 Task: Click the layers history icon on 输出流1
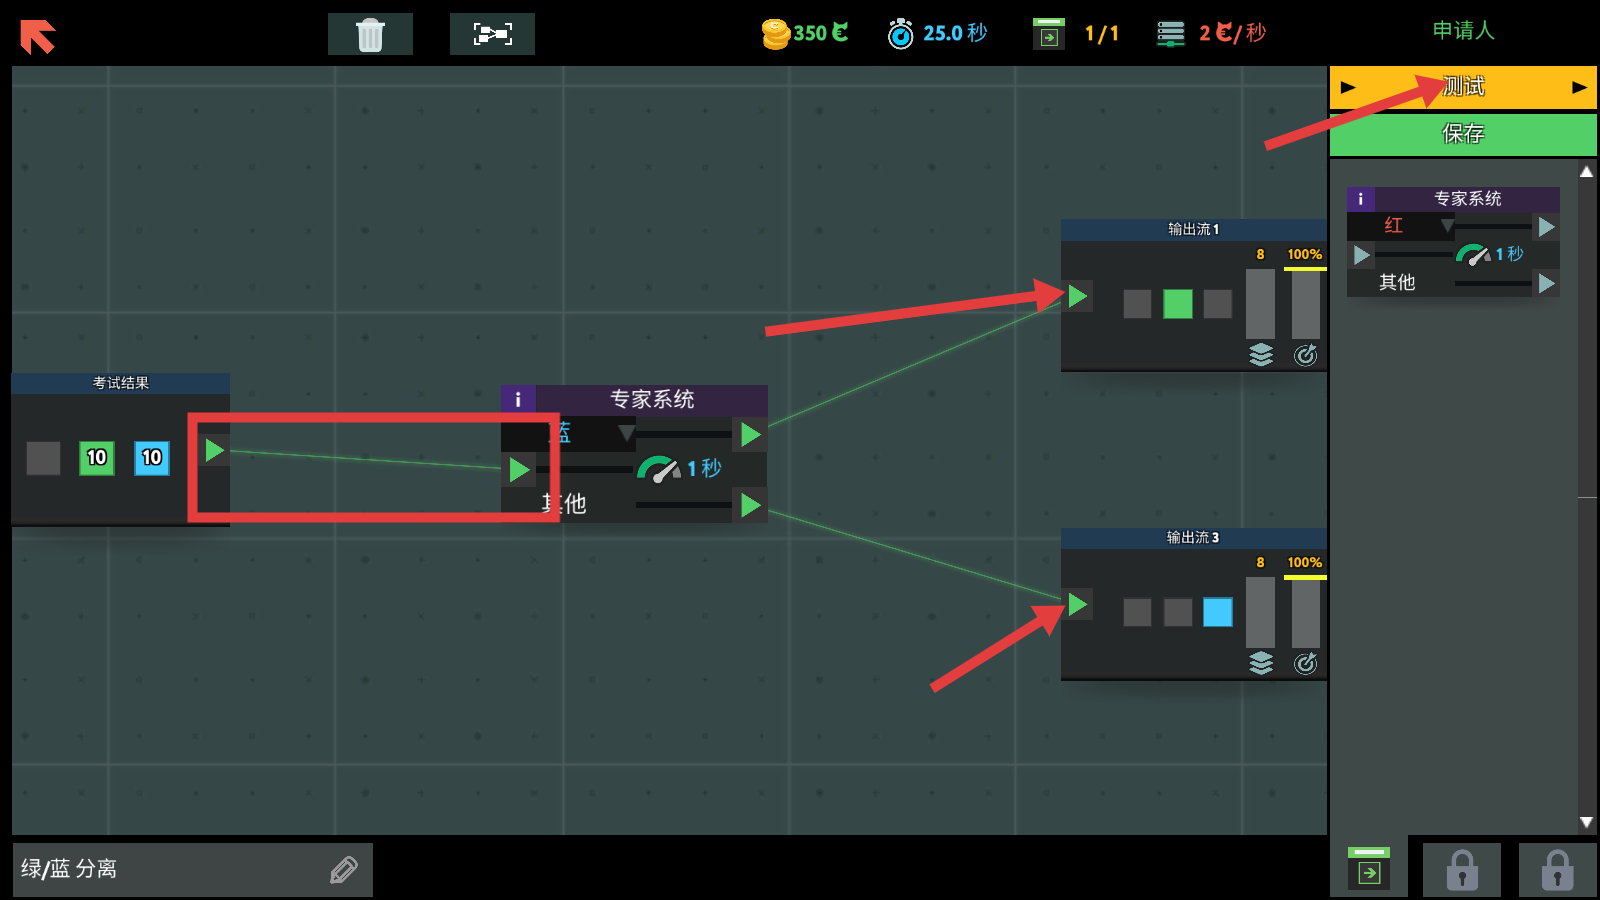[1260, 354]
